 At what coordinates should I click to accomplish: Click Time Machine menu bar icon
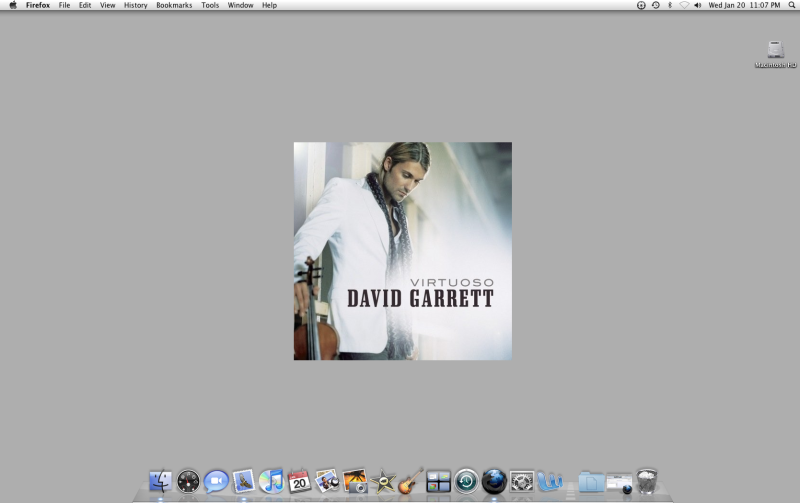pos(656,5)
